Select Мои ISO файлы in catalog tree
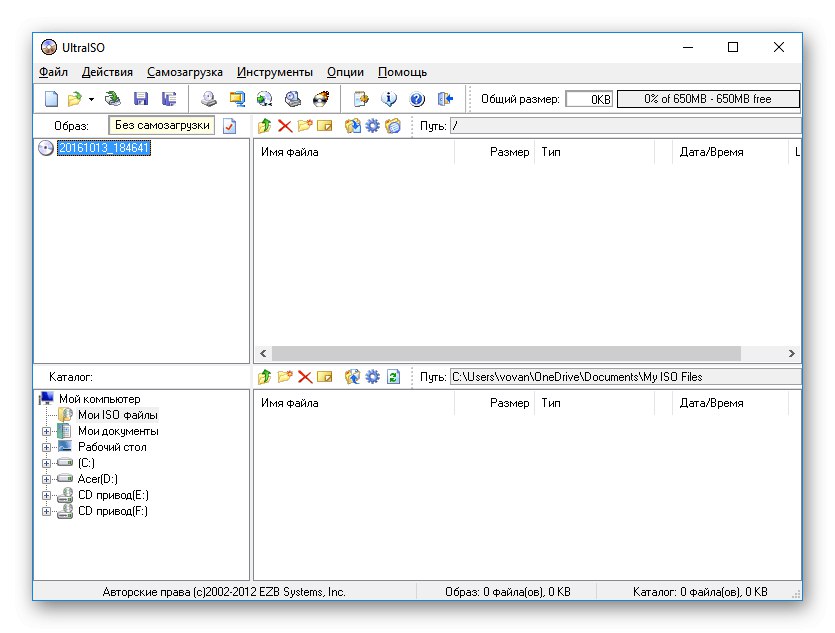The width and height of the screenshot is (835, 633). pos(118,415)
